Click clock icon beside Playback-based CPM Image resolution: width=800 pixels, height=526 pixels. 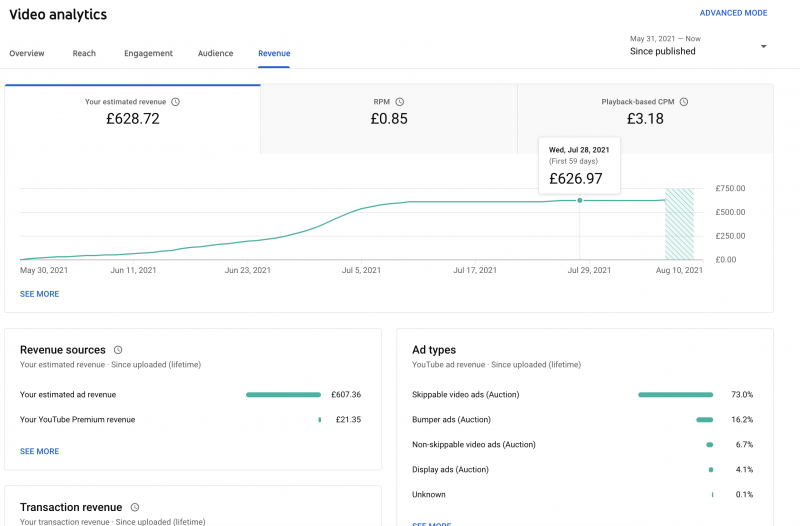[x=684, y=102]
